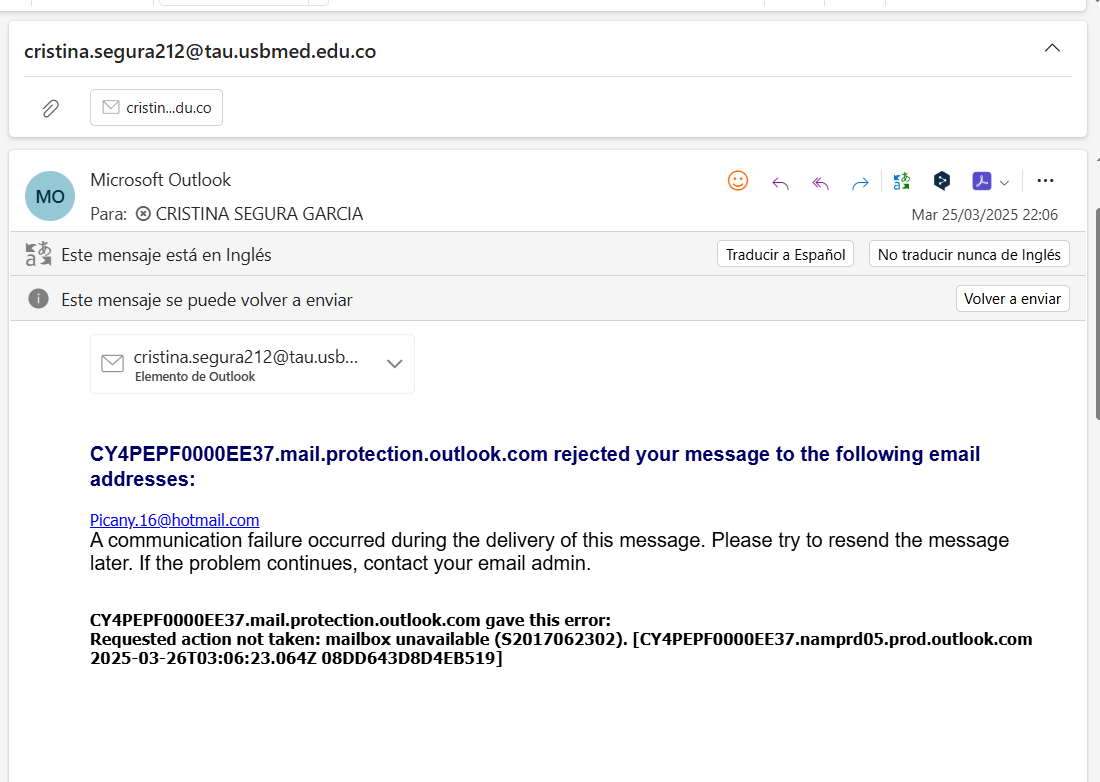
Task: Expand the Acrobat add-in dropdown arrow
Action: [x=1004, y=182]
